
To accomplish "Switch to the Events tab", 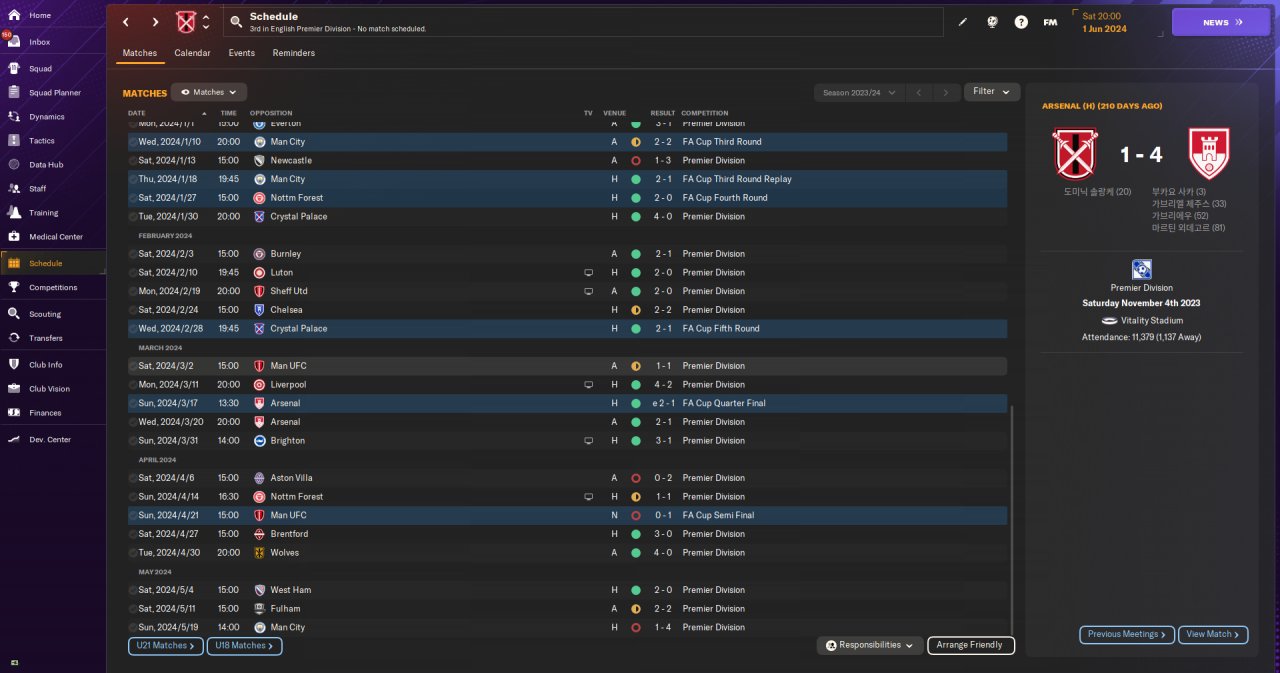I will pos(241,53).
